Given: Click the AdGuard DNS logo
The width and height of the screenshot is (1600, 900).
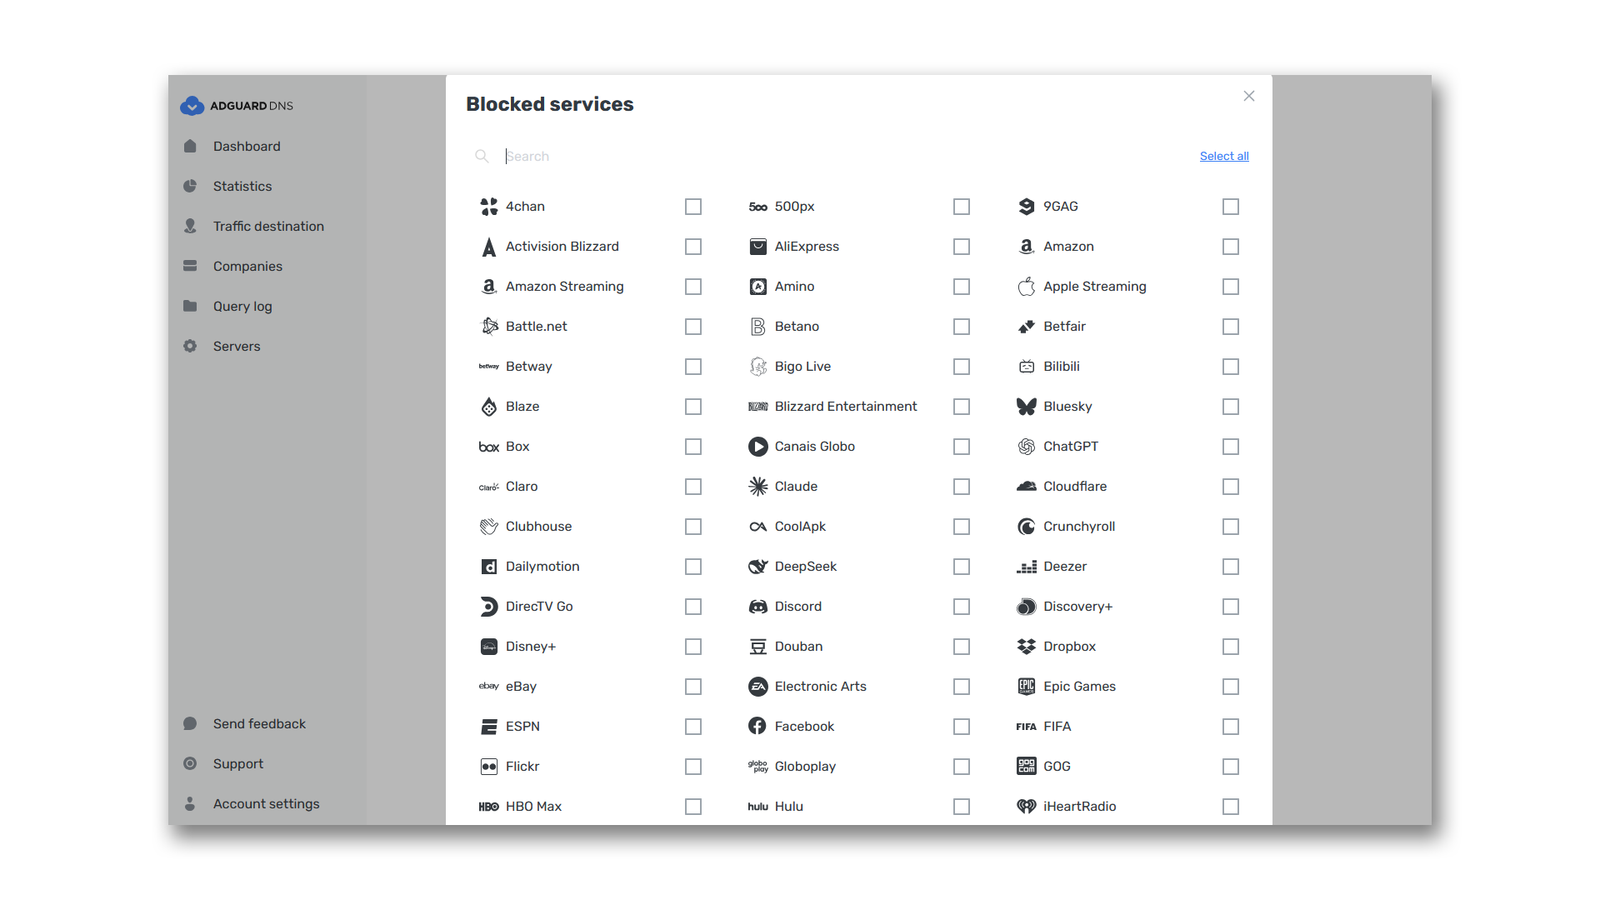Looking at the screenshot, I should pyautogui.click(x=237, y=106).
